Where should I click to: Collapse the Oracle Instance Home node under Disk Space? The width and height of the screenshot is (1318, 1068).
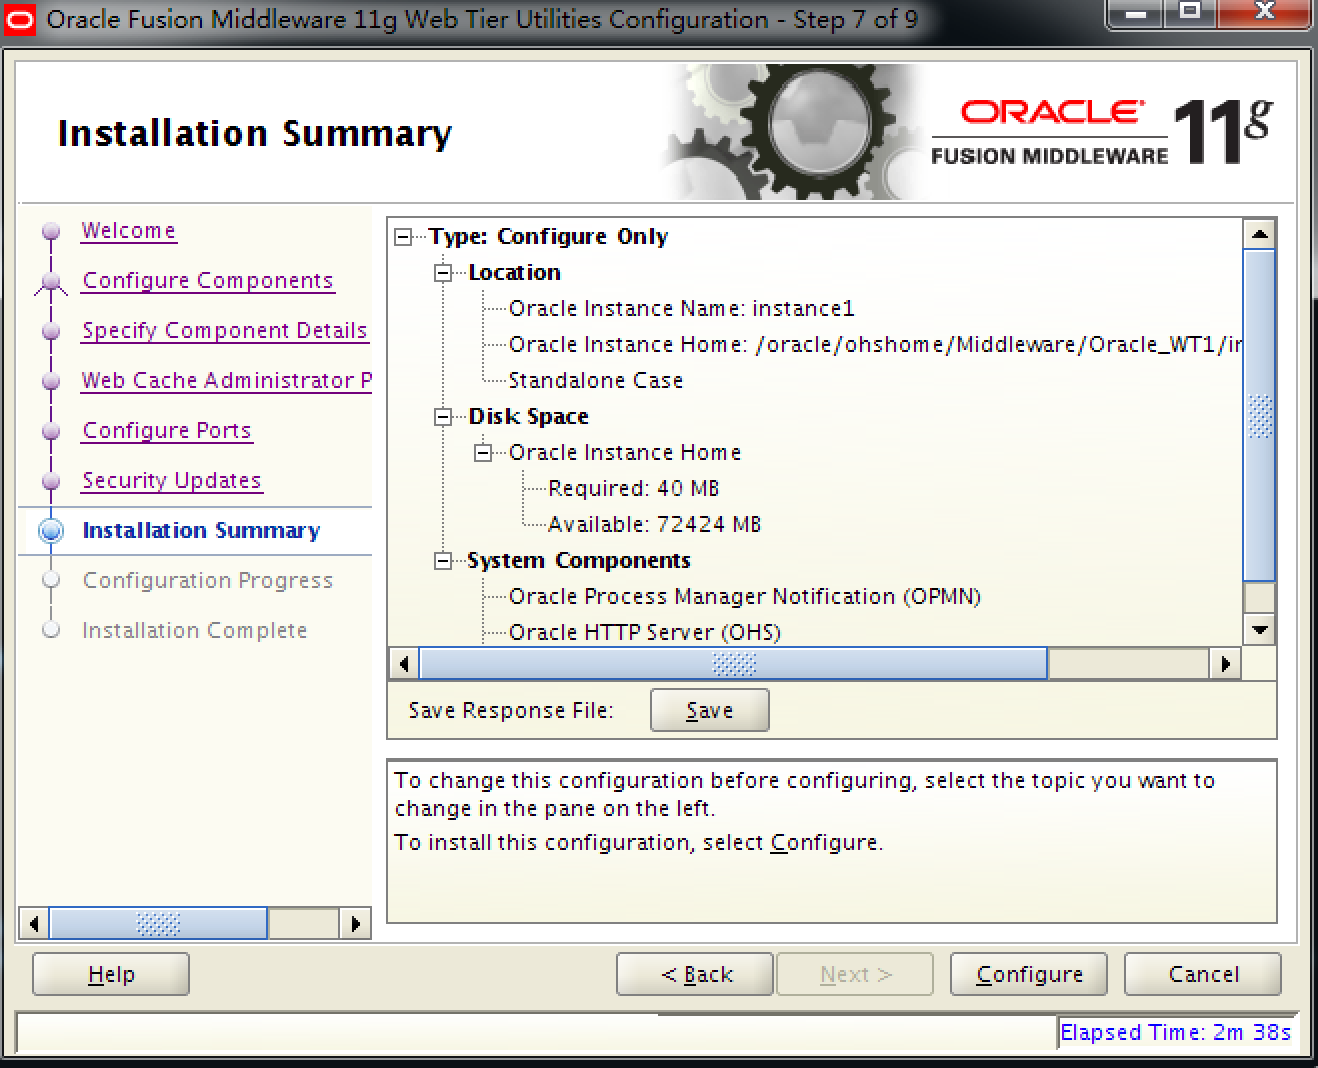(483, 453)
